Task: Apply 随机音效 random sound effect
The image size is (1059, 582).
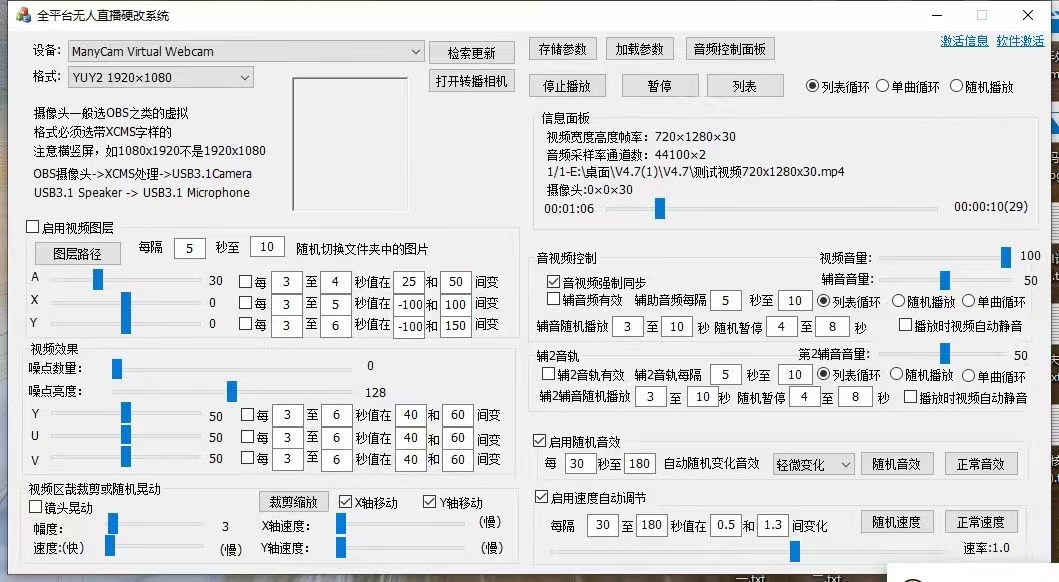Action: point(896,463)
